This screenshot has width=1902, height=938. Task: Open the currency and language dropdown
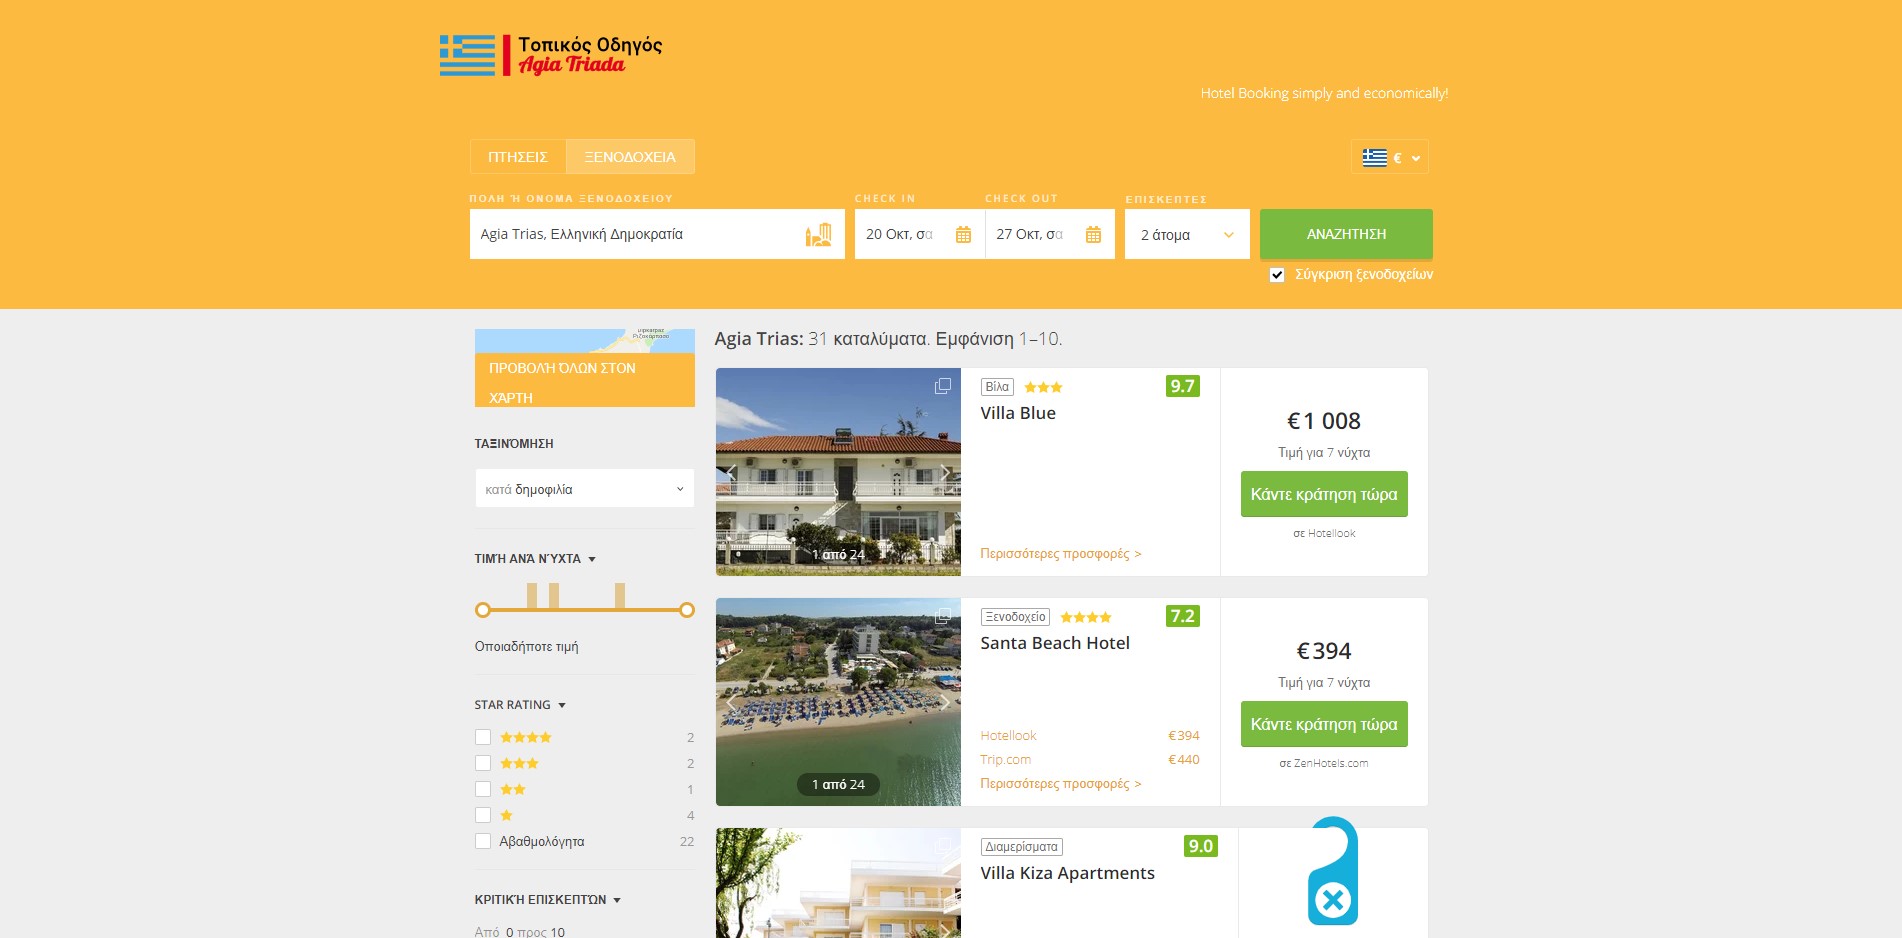(1390, 157)
